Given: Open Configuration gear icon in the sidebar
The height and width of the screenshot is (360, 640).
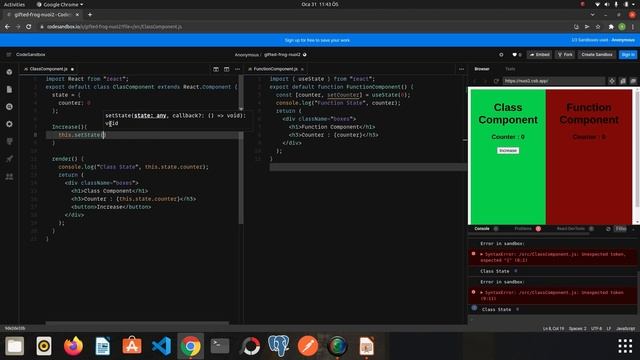Looking at the screenshot, I should point(9,124).
